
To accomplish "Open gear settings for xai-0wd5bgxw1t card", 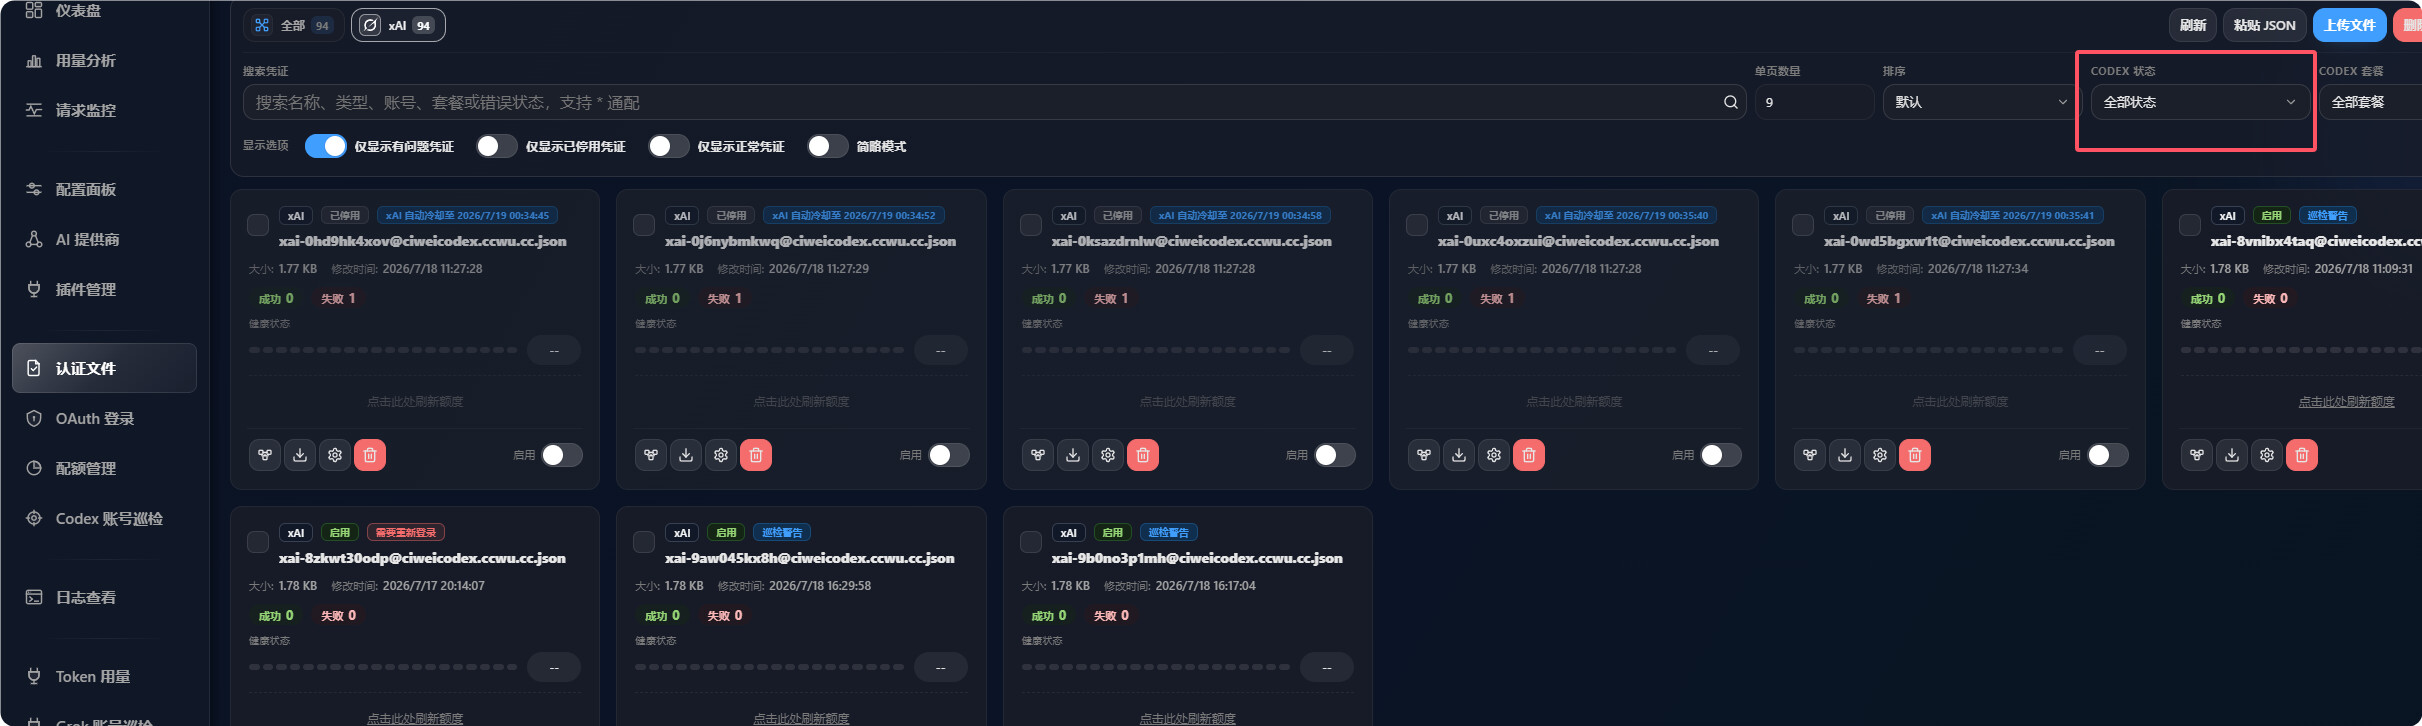I will tap(1880, 455).
